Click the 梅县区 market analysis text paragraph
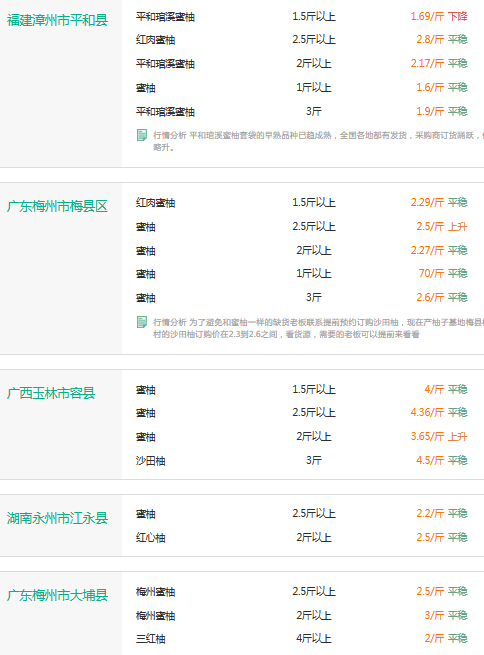Image resolution: width=484 pixels, height=655 pixels. 318,328
